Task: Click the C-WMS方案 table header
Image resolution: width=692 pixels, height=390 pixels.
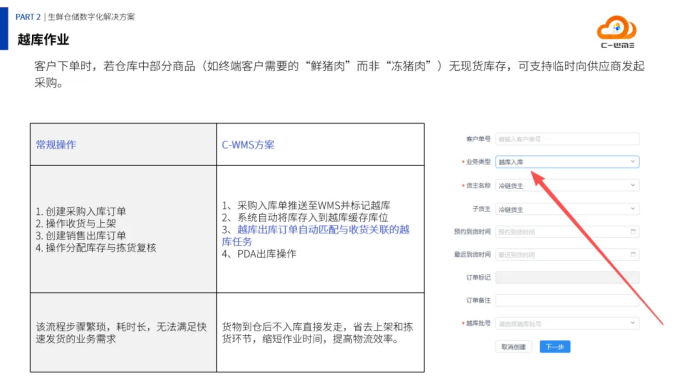Action: (248, 145)
